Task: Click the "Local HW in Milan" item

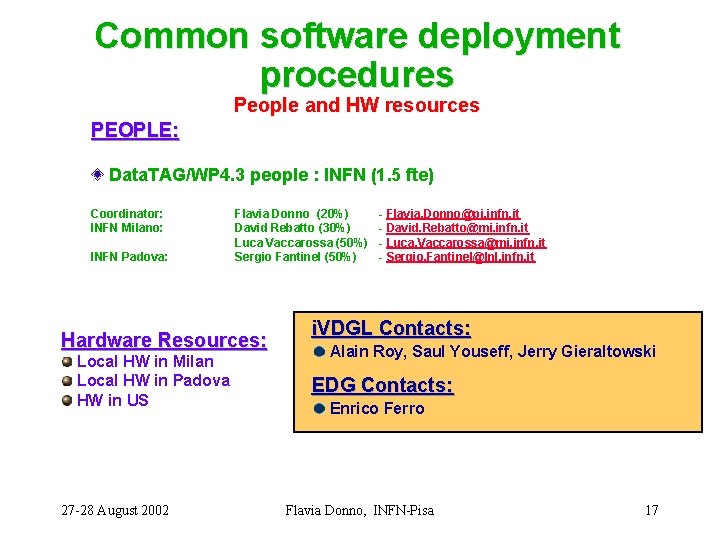Action: pyautogui.click(x=145, y=362)
